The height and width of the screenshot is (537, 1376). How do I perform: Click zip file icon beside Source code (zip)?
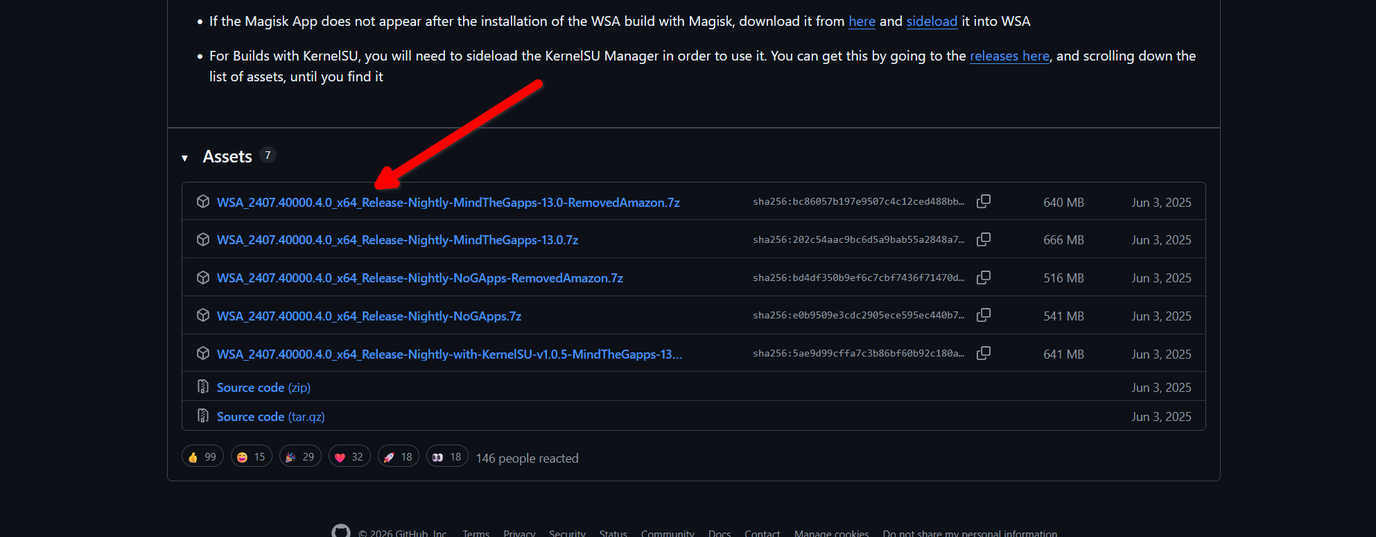[x=203, y=386]
